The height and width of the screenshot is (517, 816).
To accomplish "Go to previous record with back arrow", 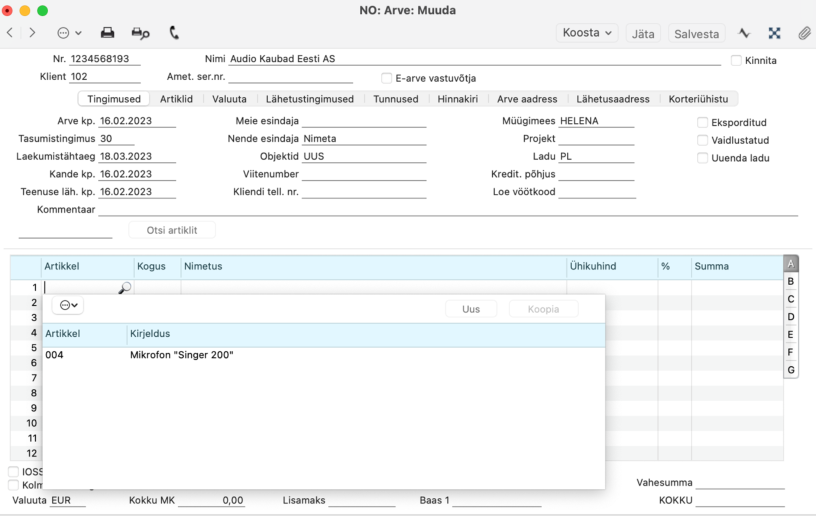I will click(10, 33).
